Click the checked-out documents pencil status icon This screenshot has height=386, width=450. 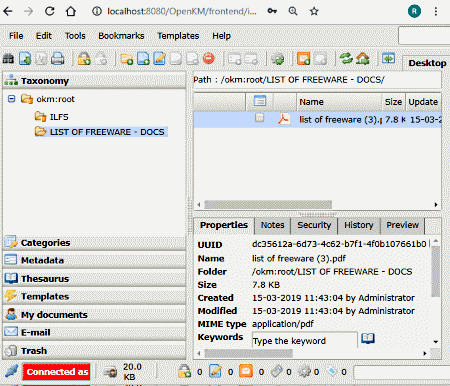[215, 371]
